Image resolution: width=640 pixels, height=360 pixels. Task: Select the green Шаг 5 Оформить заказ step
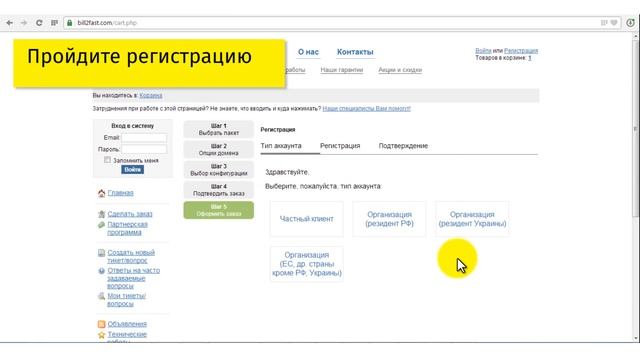tap(218, 210)
